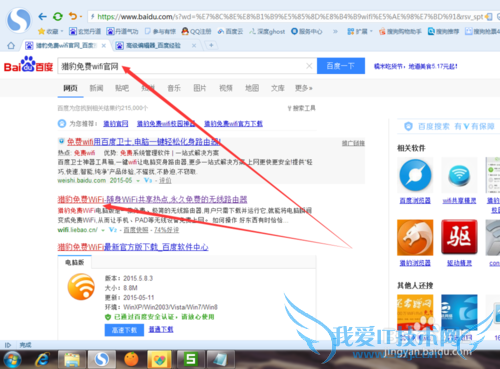Select the 新闻 search category
This screenshot has height=369, width=500.
coord(96,88)
